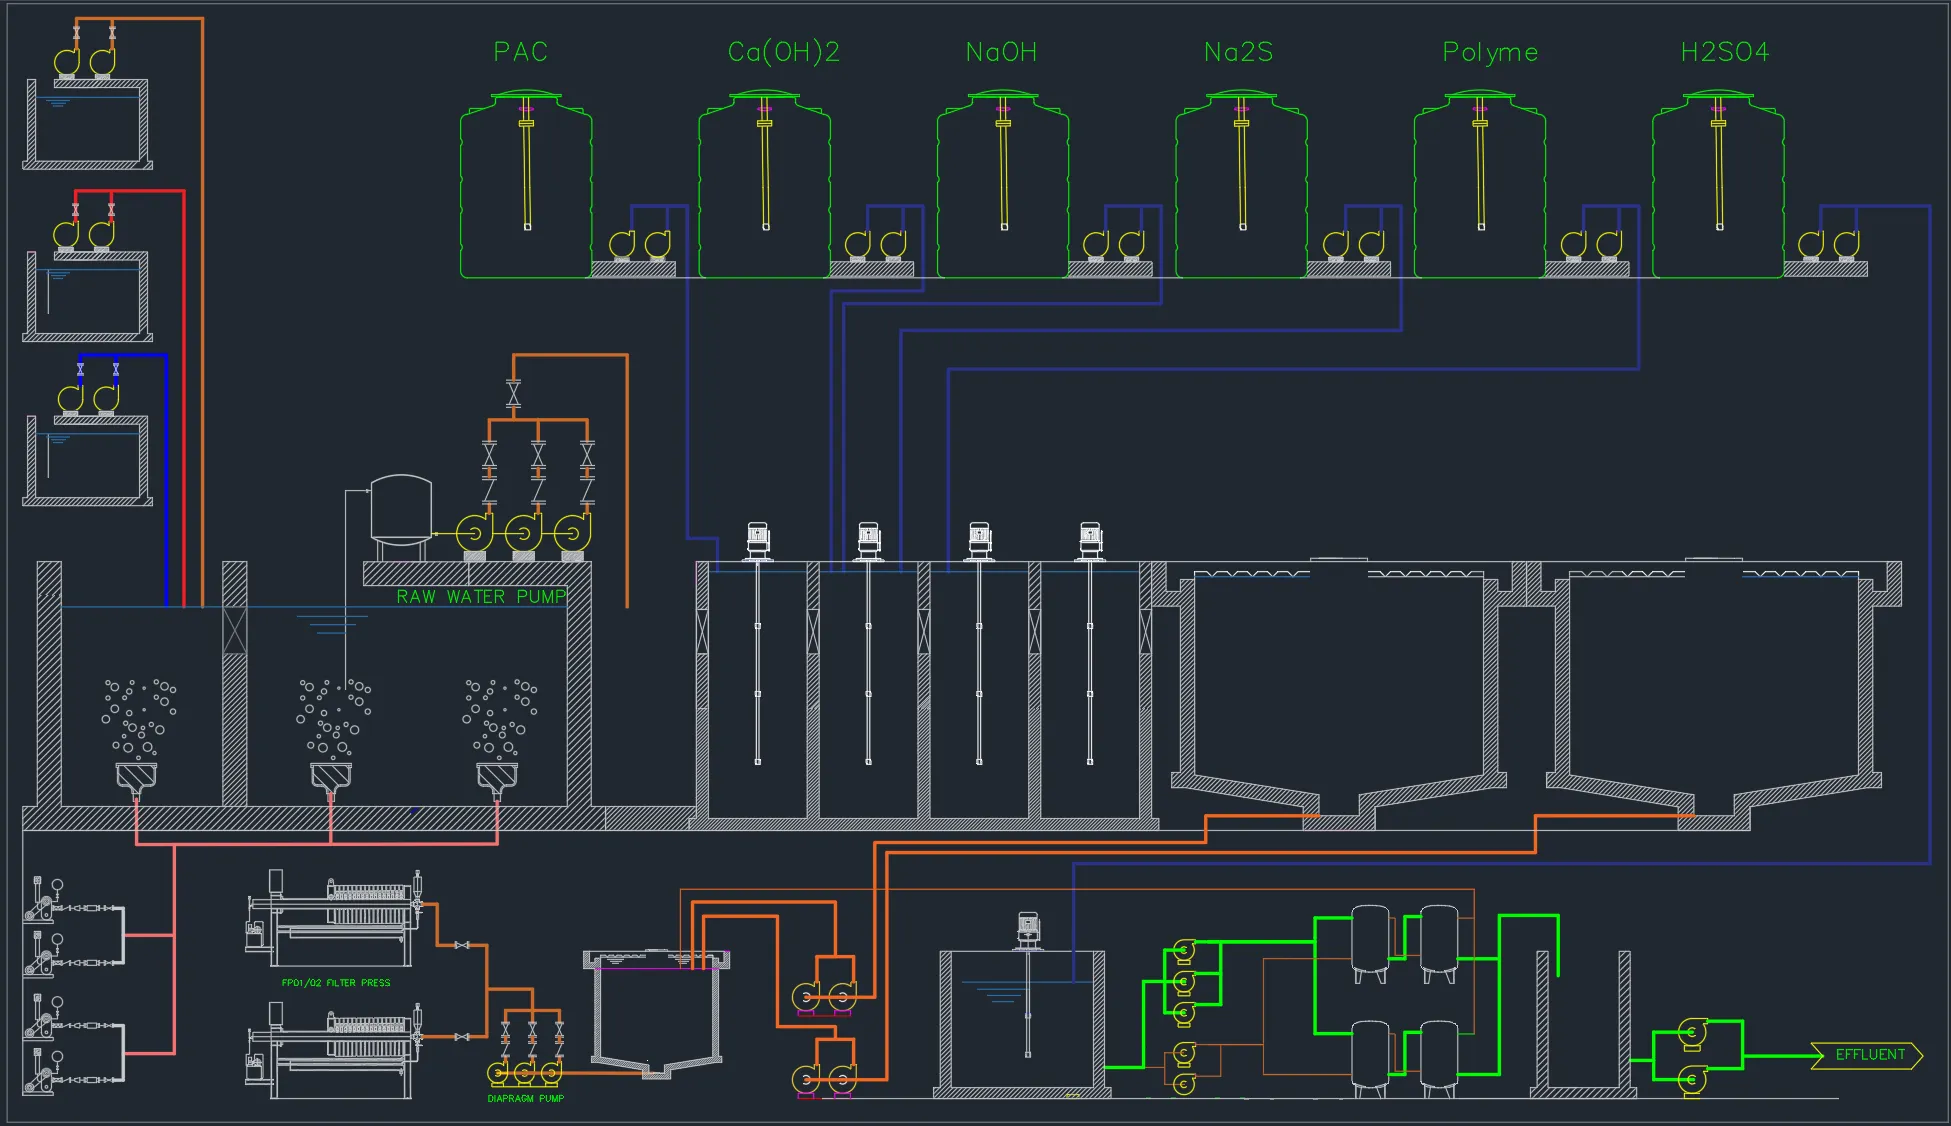Select the pressure vessel beside raw water pumps
The image size is (1951, 1126).
401,517
